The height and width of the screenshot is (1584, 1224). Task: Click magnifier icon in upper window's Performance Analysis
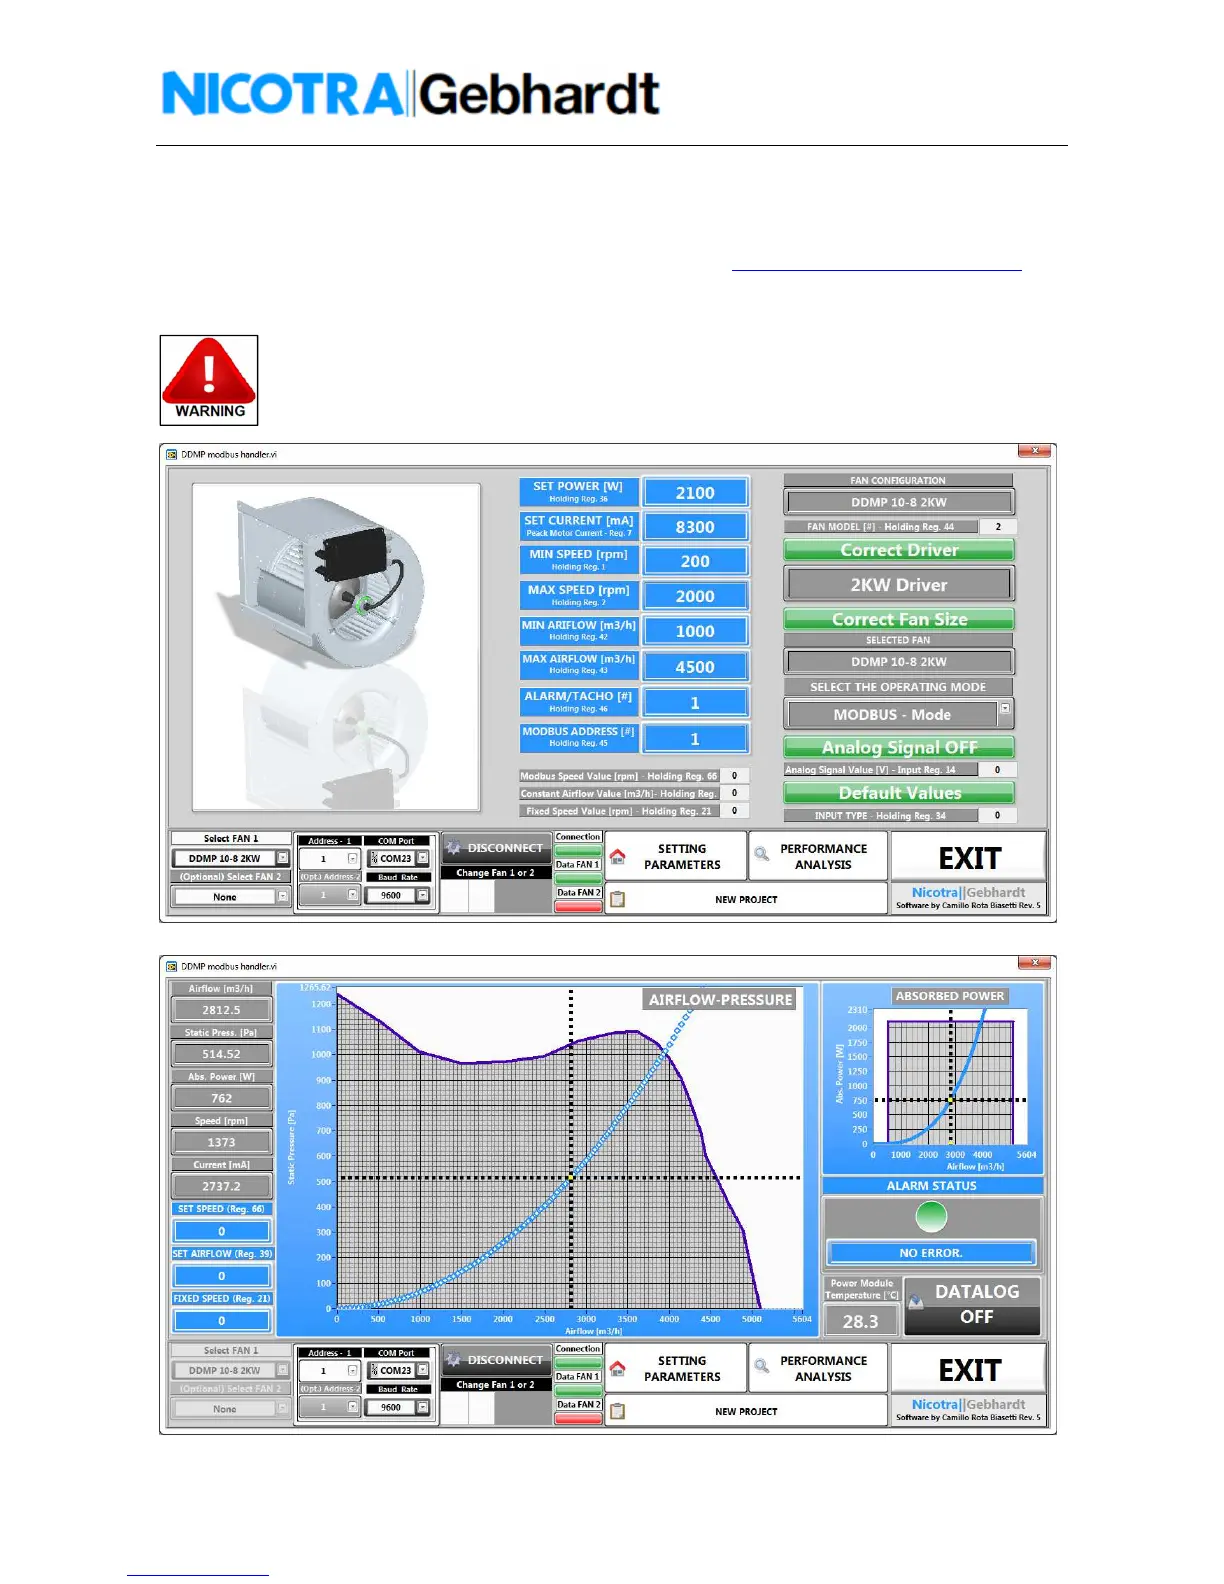click(762, 854)
